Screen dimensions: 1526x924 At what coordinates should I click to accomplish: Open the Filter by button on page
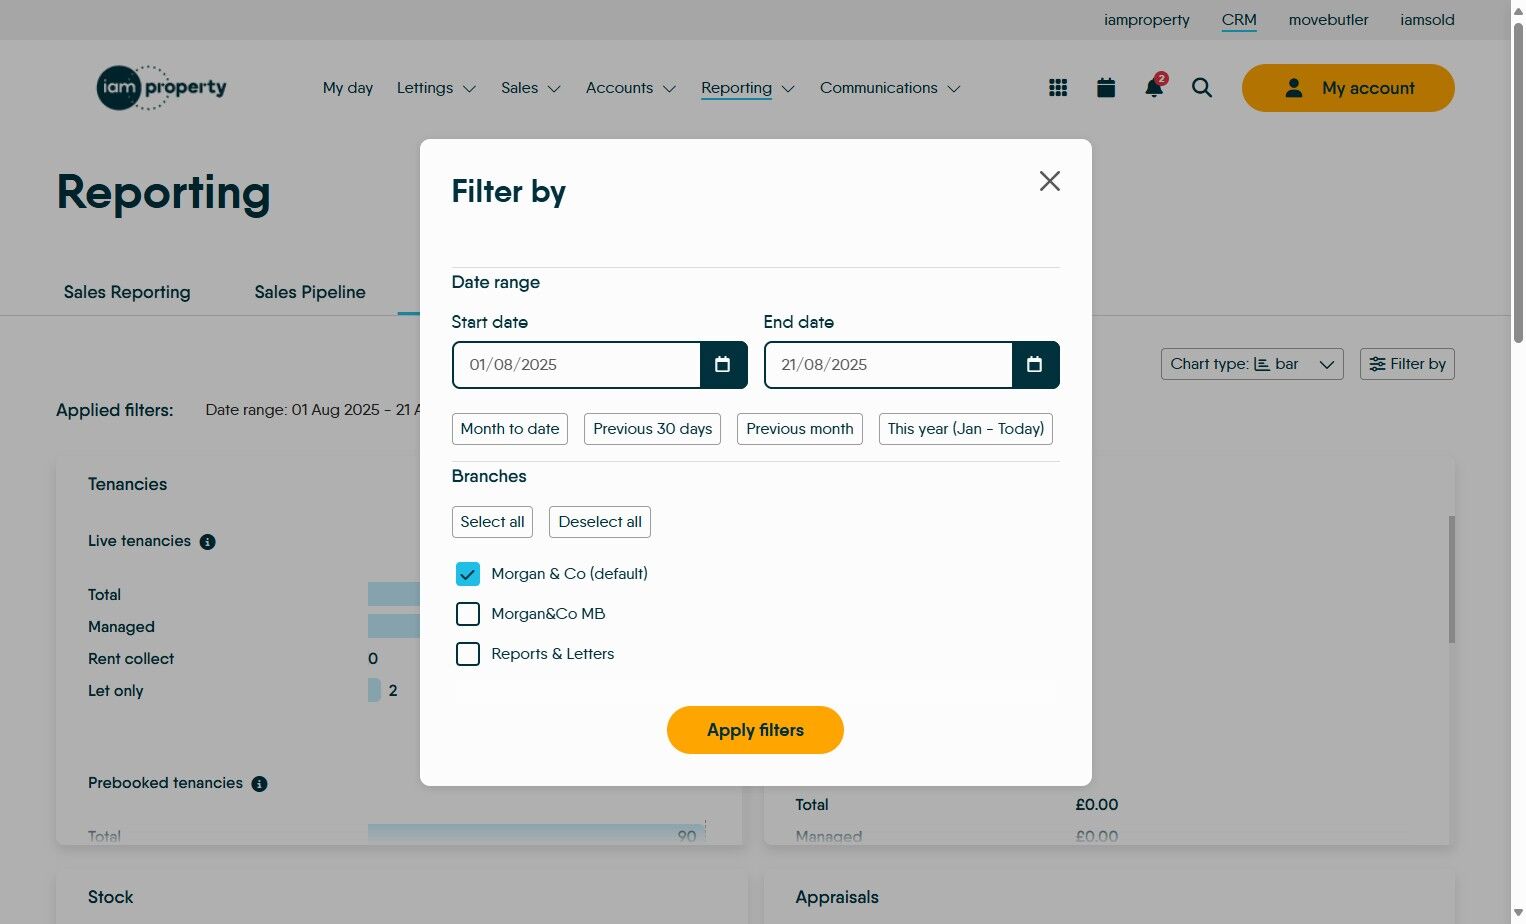click(1407, 364)
